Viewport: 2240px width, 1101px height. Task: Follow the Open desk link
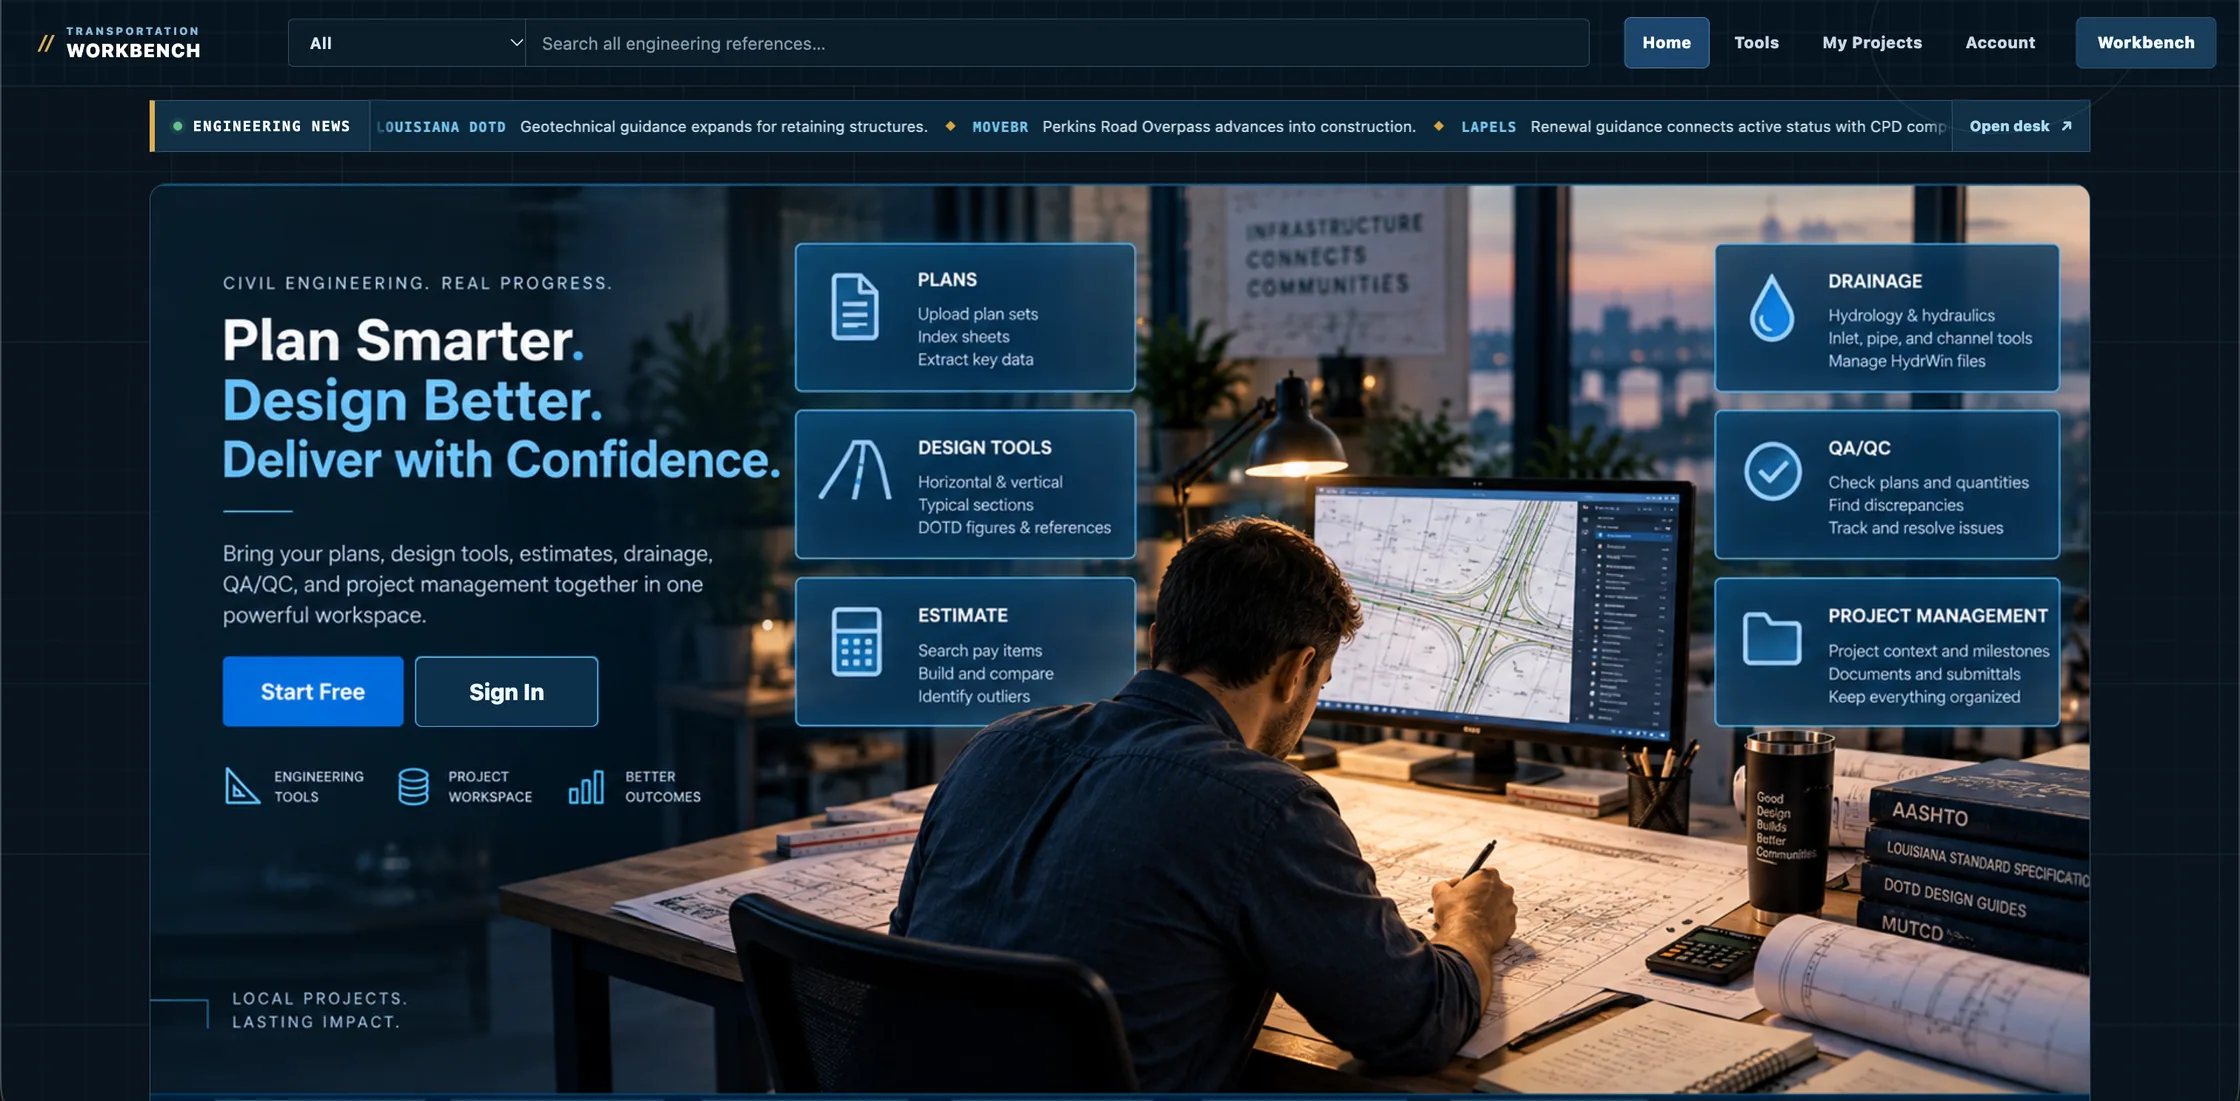(x=2020, y=126)
